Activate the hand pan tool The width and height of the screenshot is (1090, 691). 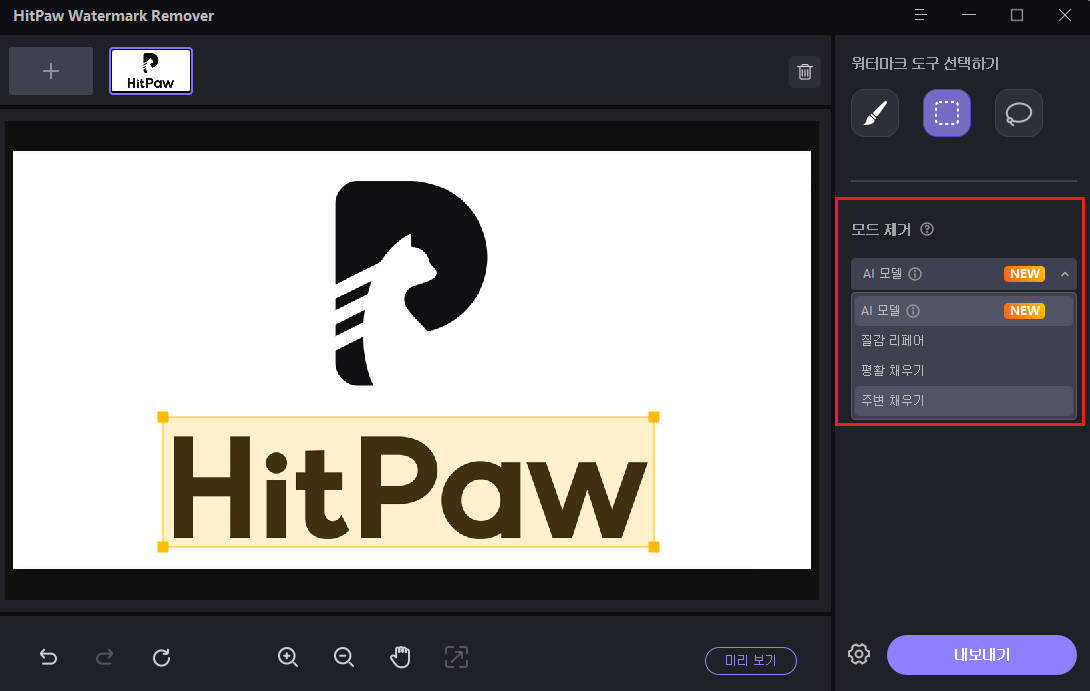point(400,657)
